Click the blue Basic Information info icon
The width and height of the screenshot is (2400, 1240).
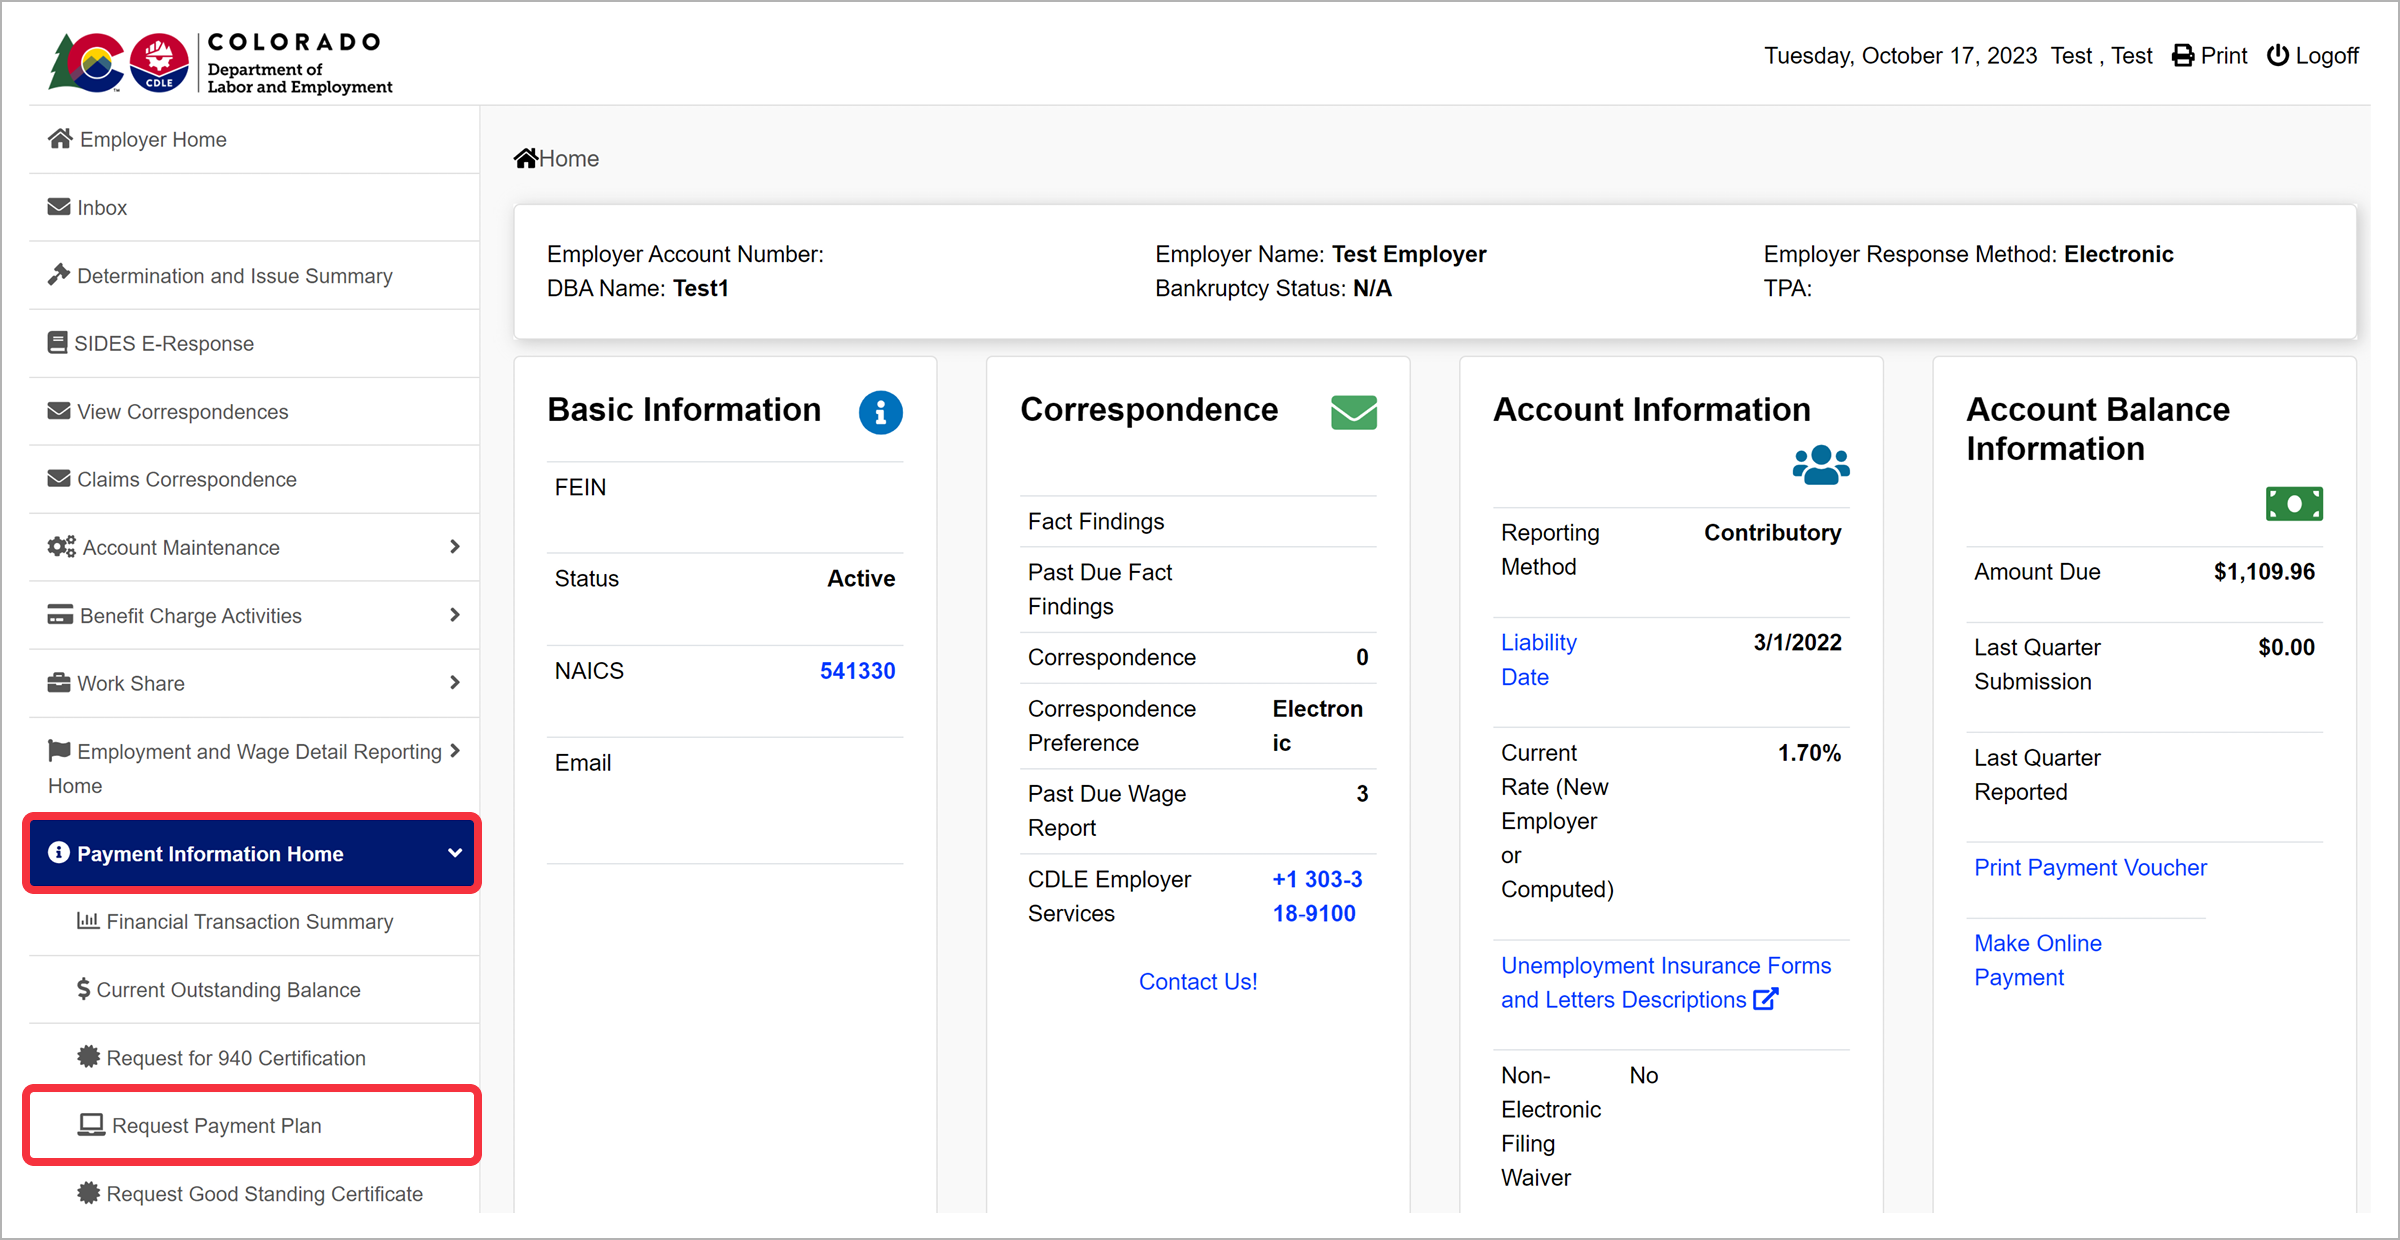pos(880,412)
